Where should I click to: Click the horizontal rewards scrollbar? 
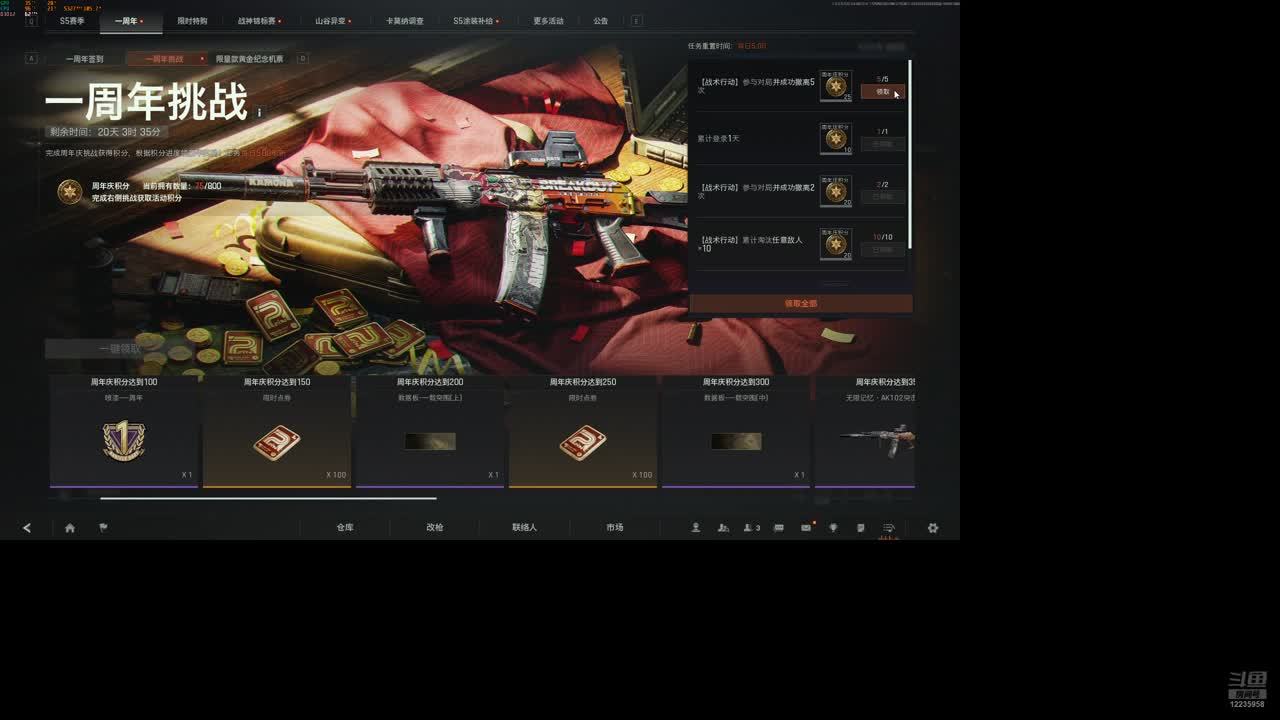tap(268, 498)
